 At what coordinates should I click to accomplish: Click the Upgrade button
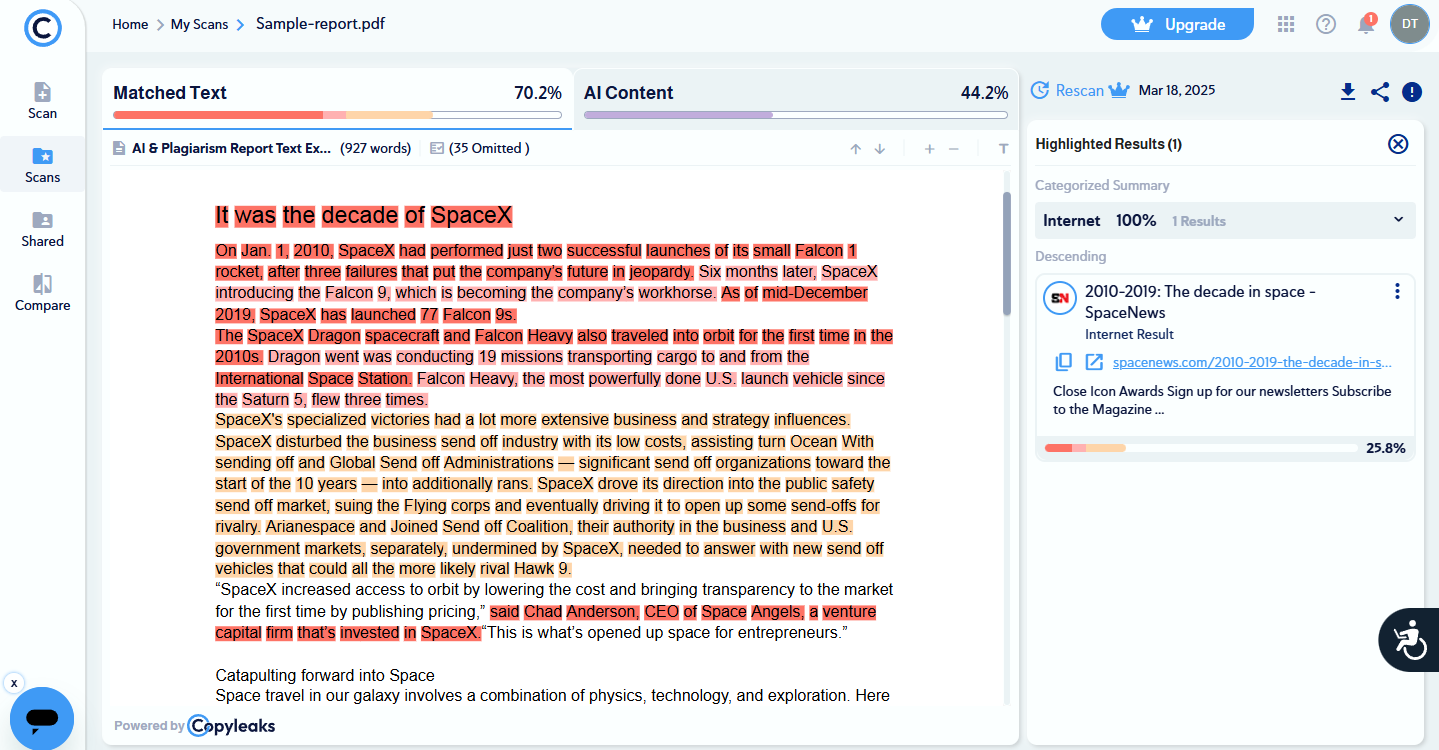(1177, 24)
